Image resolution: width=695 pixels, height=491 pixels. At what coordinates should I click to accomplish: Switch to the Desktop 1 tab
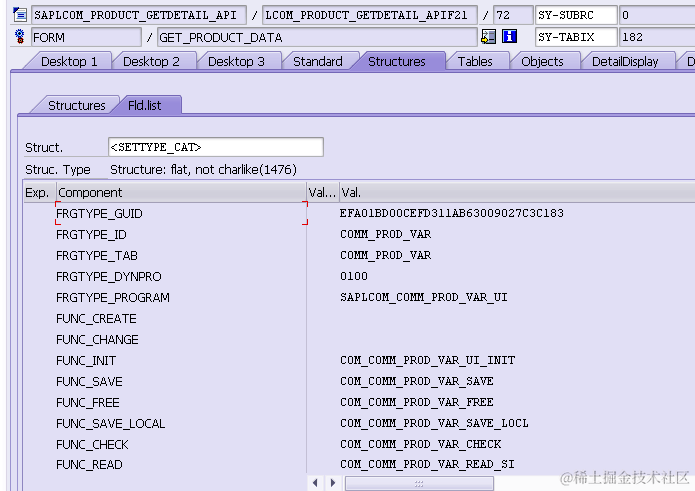(69, 61)
